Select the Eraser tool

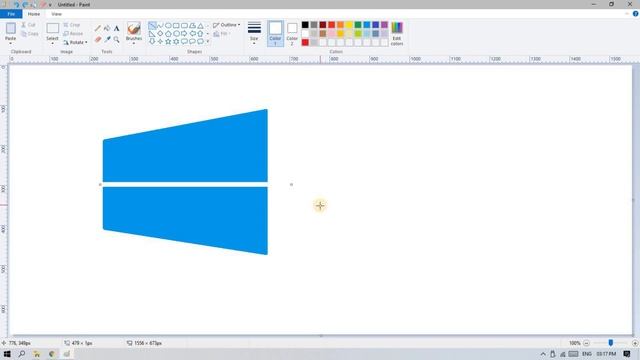98,40
